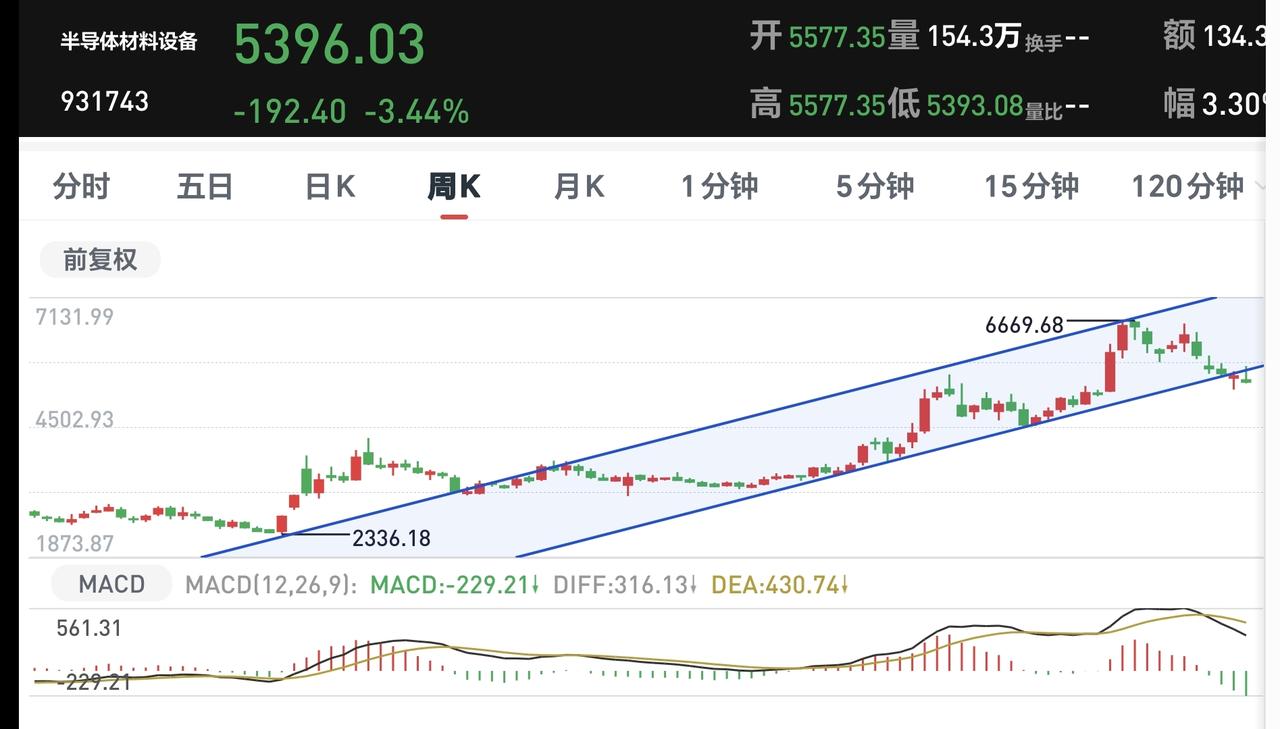Select the 五日 chart tab
The width and height of the screenshot is (1280, 729).
pos(205,187)
